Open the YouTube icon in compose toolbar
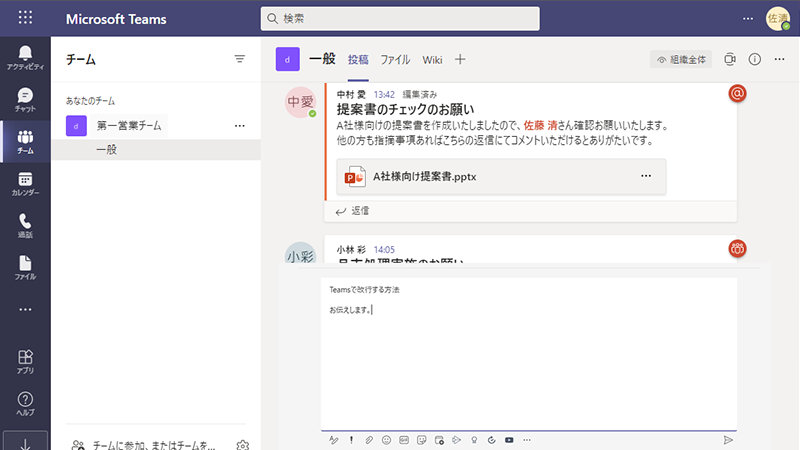 [509, 440]
